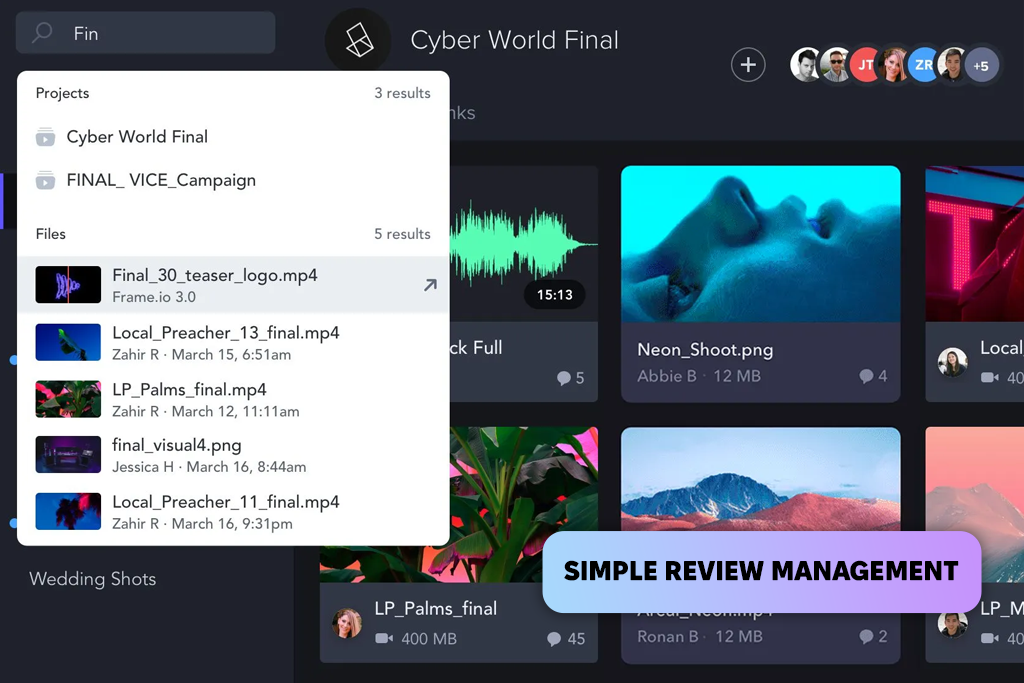Open comments icon on Neon_Shoot.png card
Viewport: 1024px width, 683px height.
(x=866, y=376)
